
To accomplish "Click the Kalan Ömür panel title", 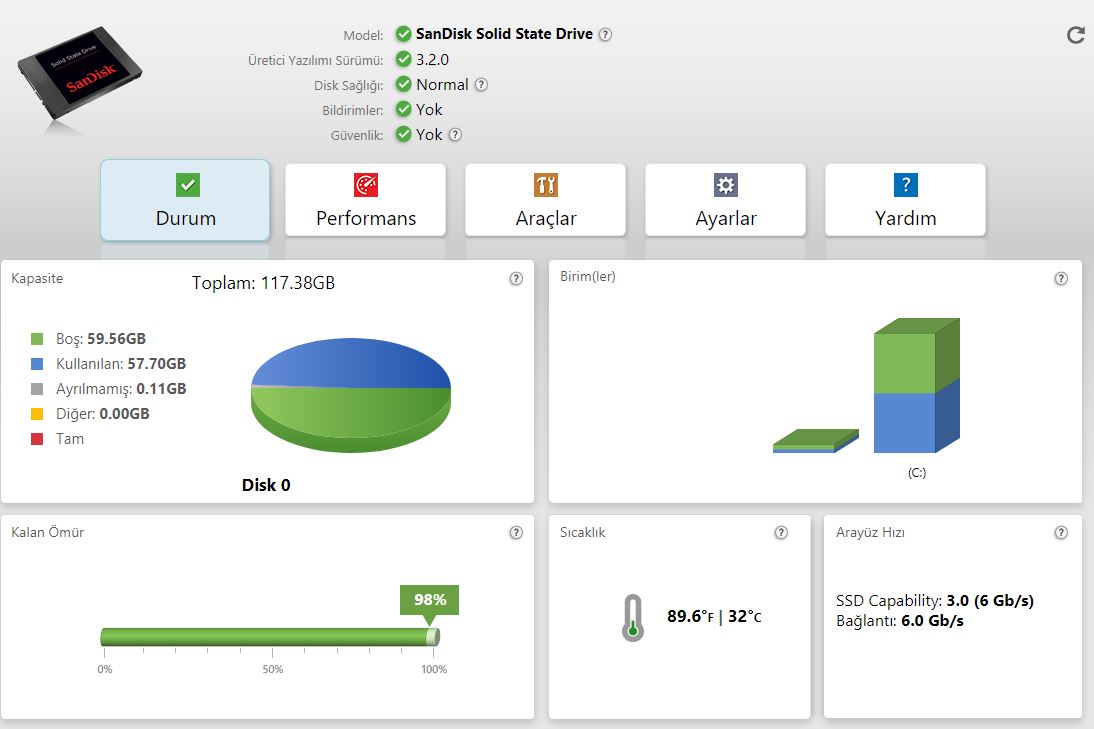I will [x=47, y=532].
